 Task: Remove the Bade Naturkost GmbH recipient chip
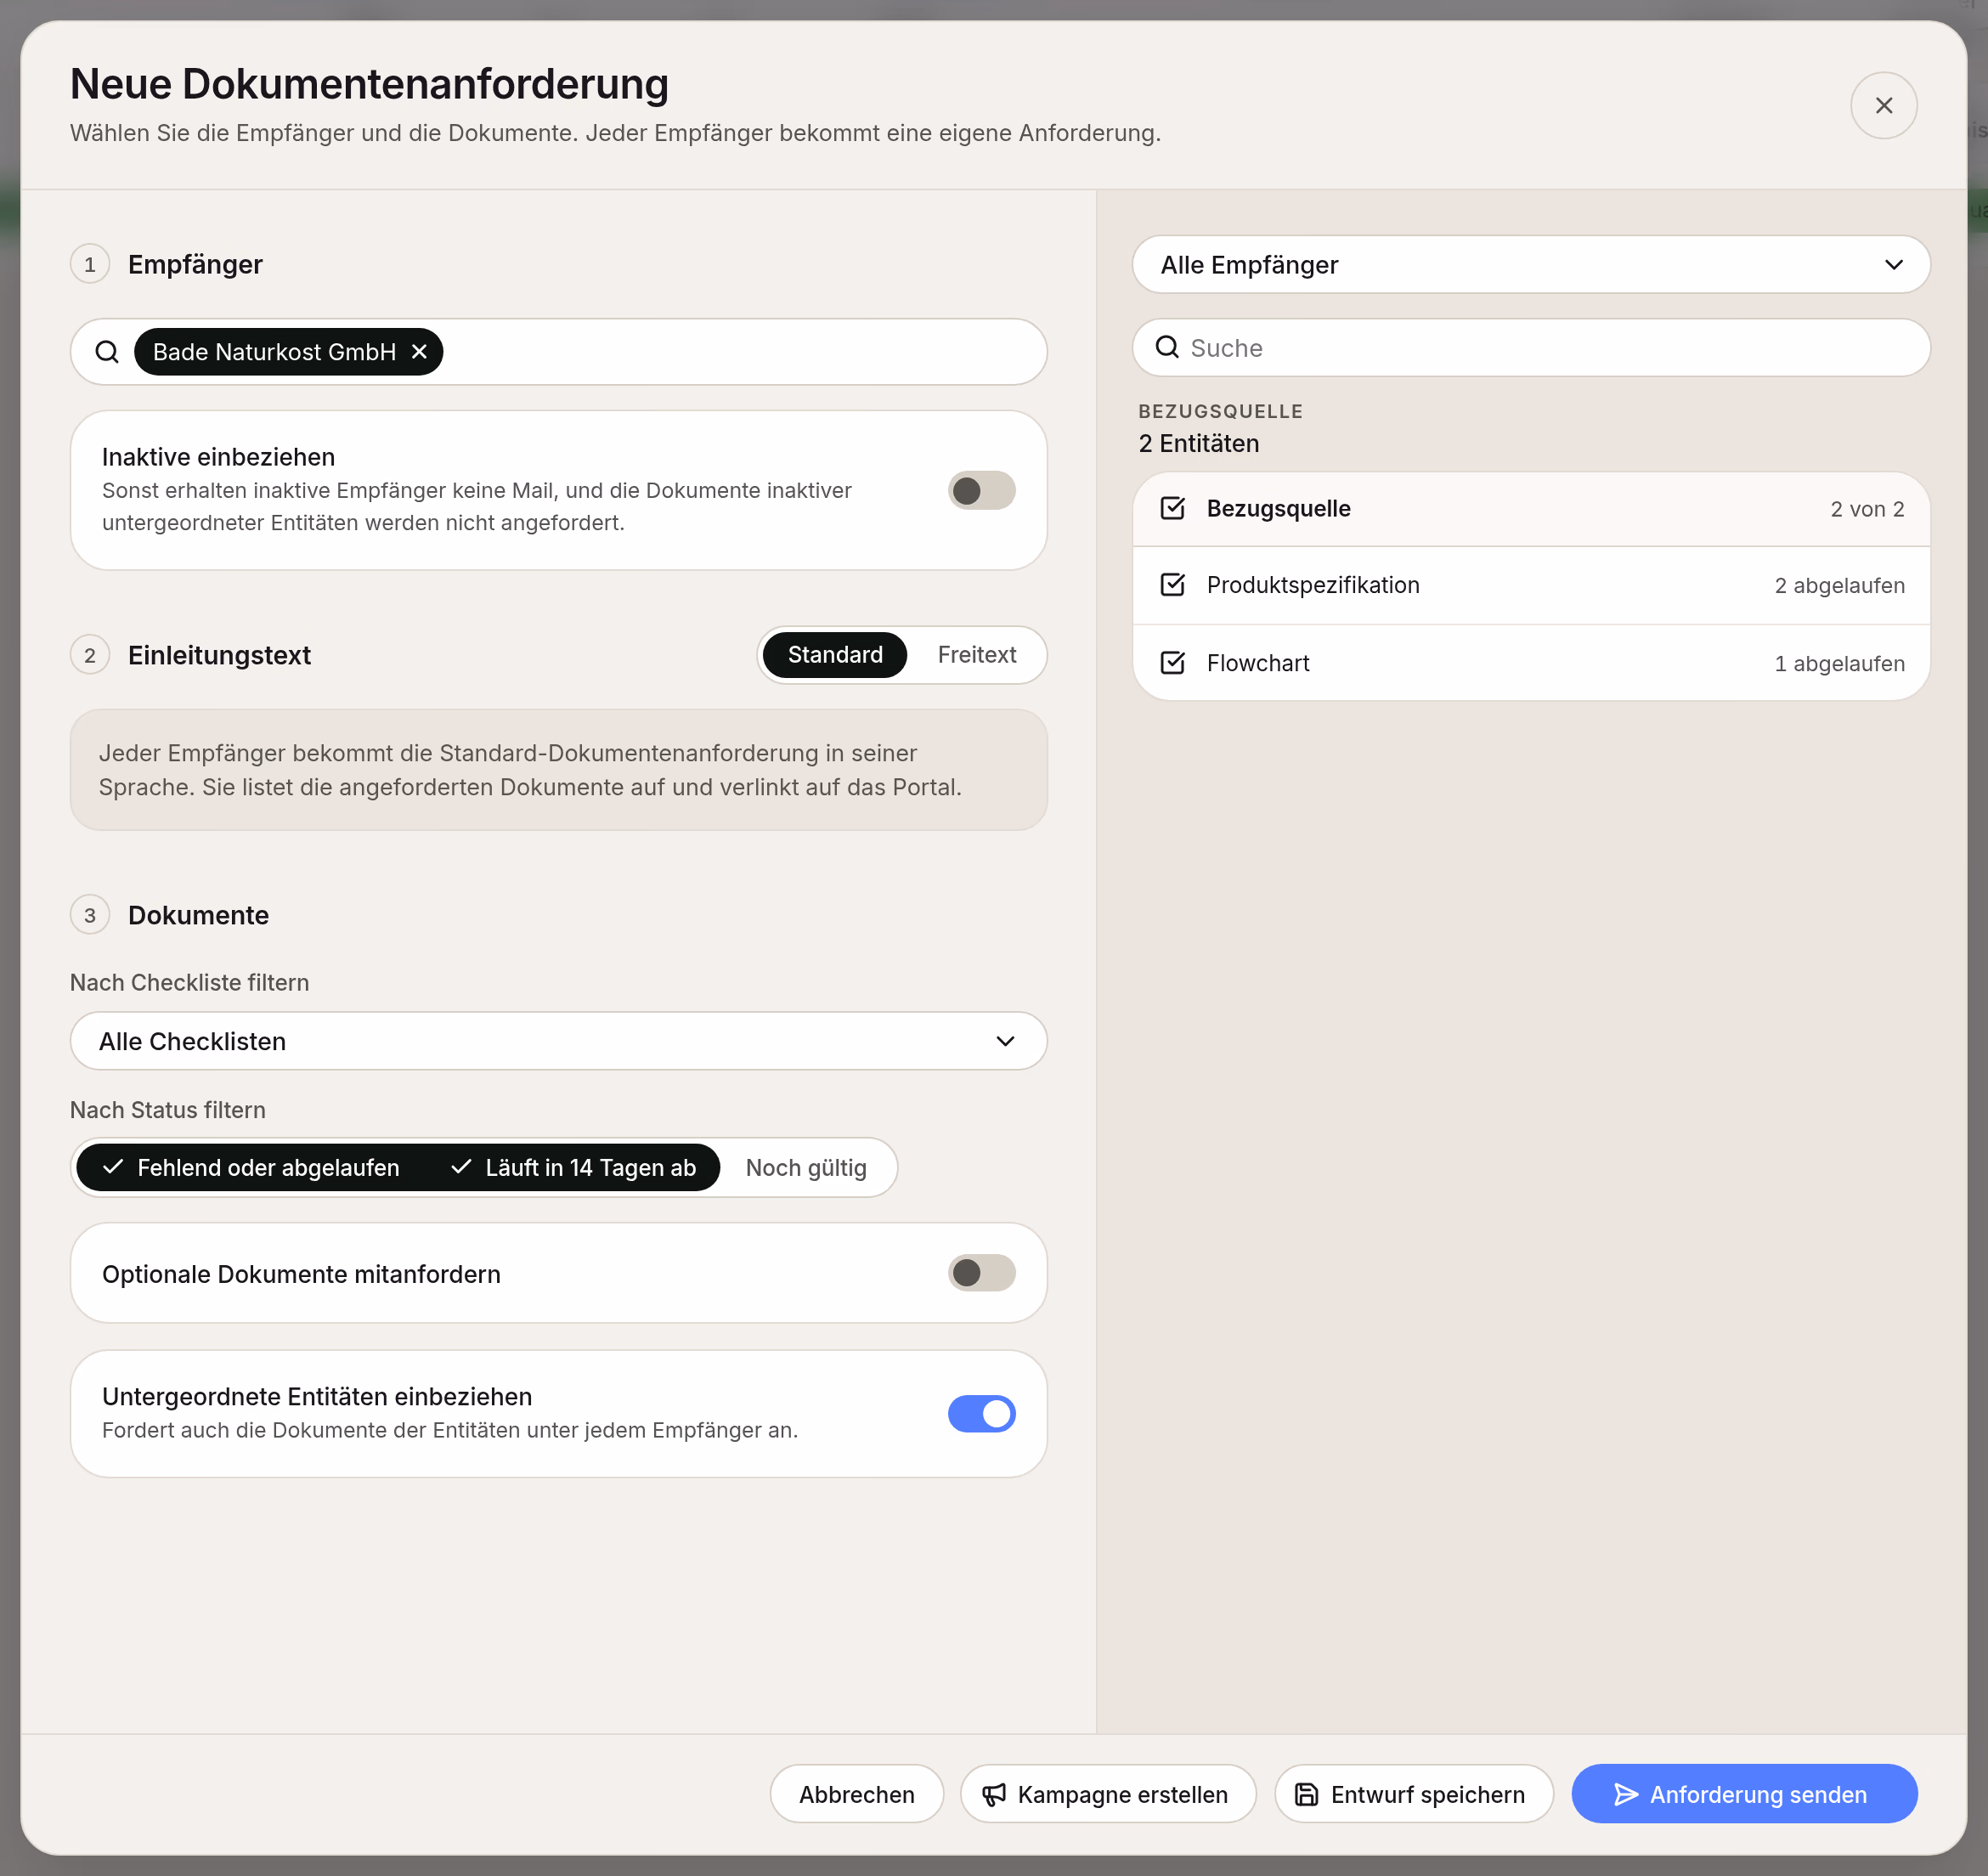click(x=419, y=352)
